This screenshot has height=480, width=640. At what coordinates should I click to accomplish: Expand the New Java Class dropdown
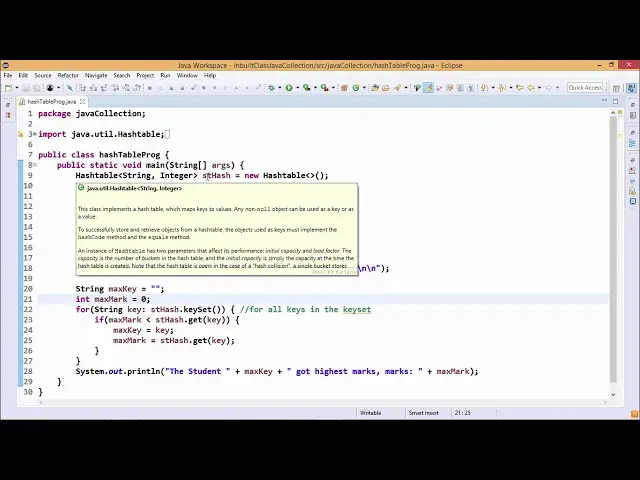(364, 88)
